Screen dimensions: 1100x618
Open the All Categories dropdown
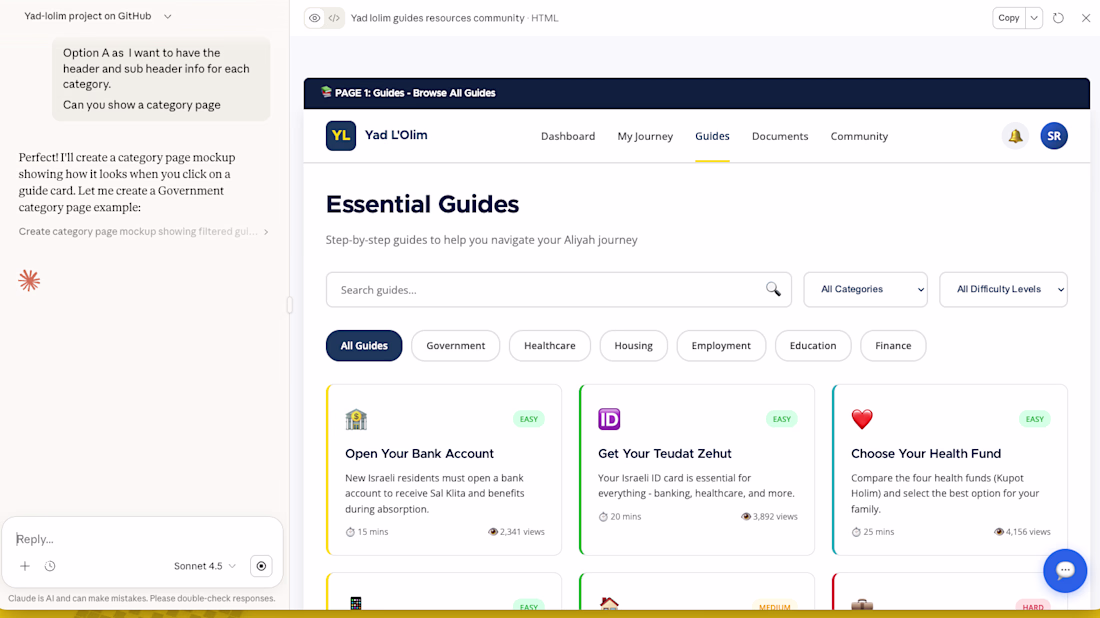[866, 290]
